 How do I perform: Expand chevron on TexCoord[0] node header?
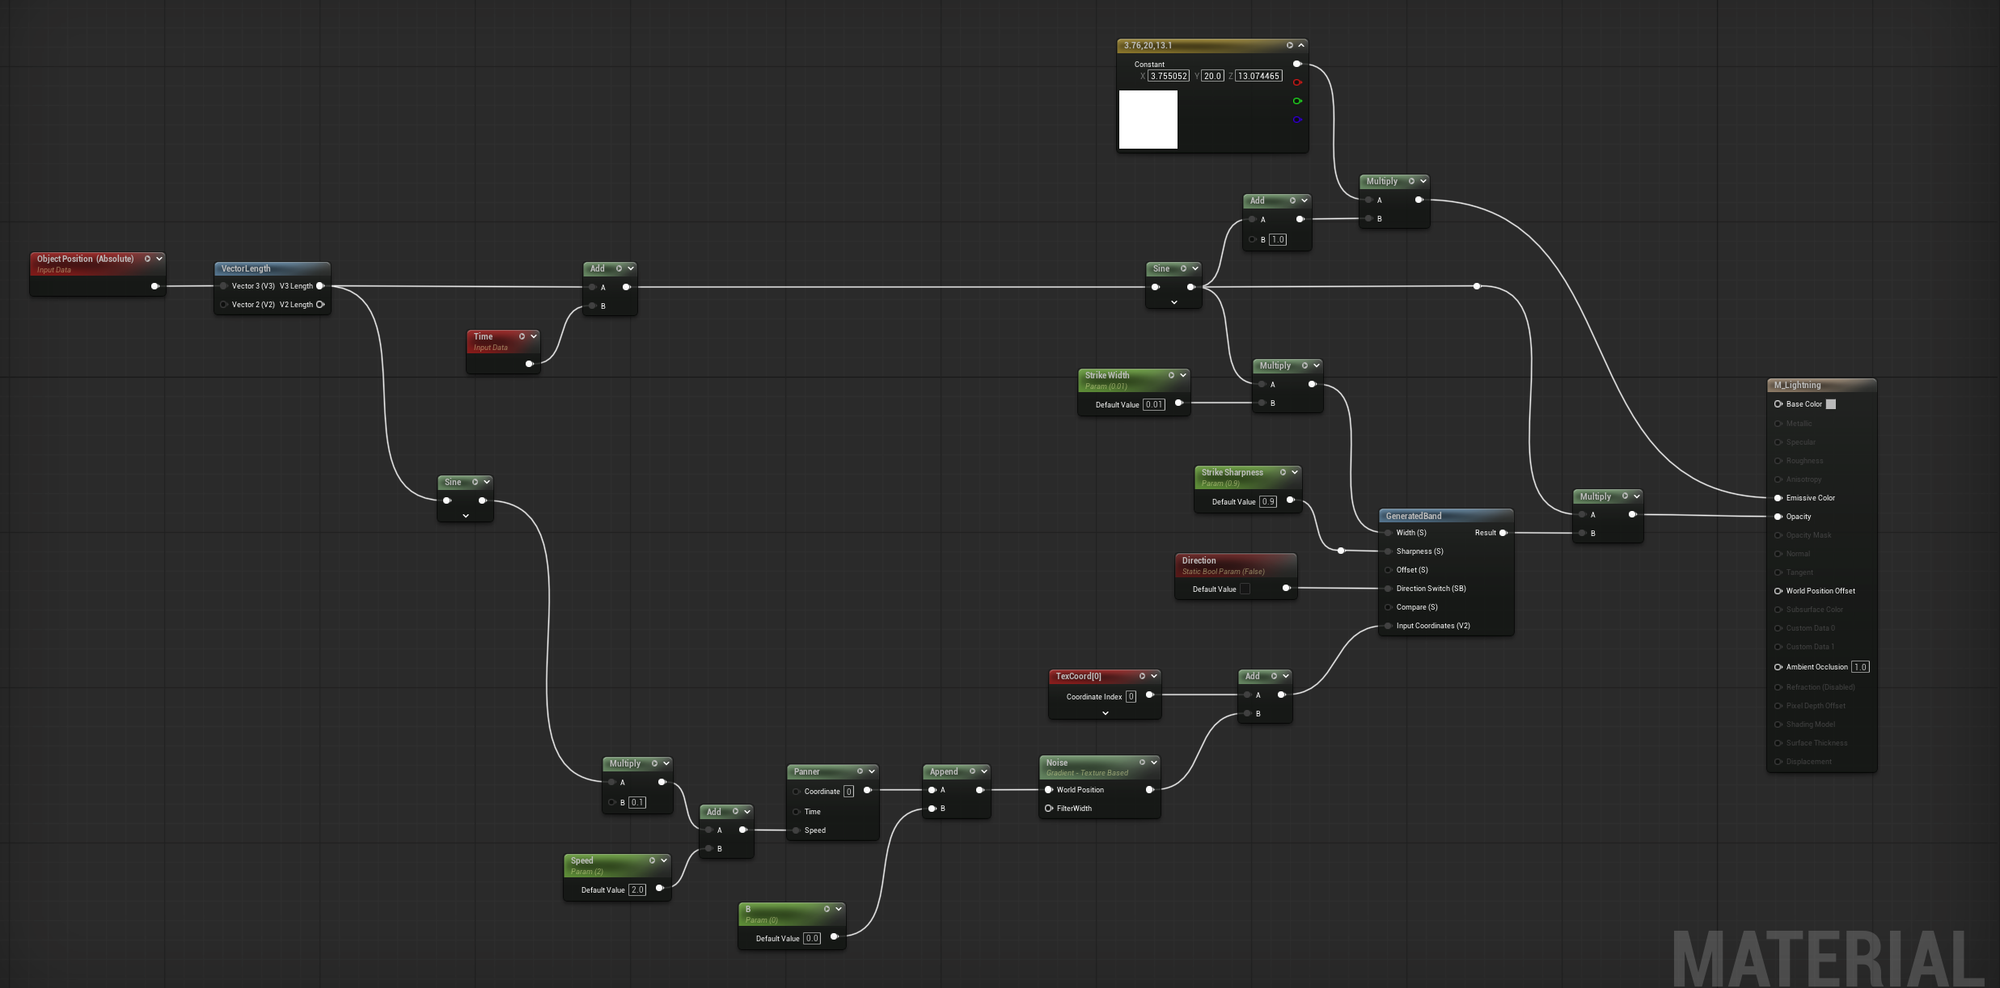coord(1154,676)
